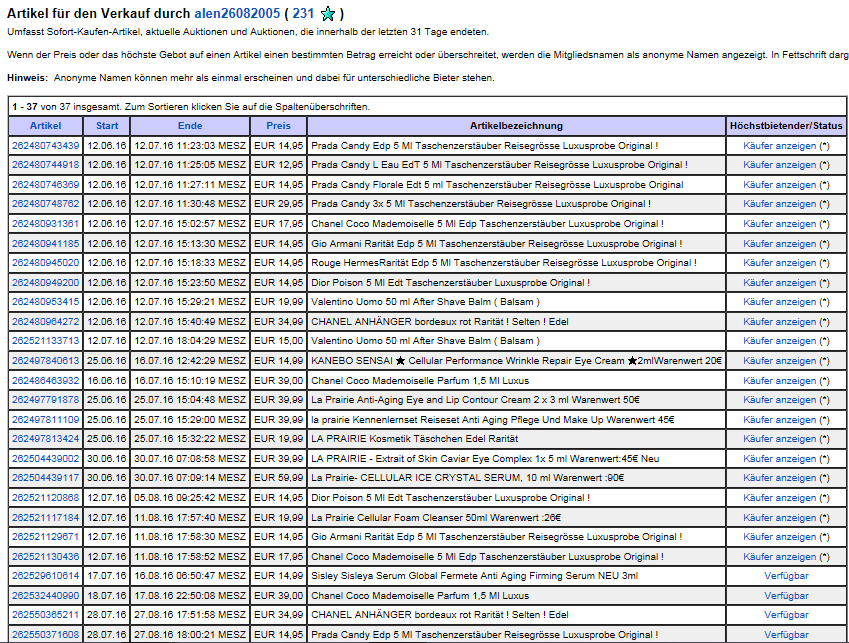Open item number 262521133713

pos(45,340)
